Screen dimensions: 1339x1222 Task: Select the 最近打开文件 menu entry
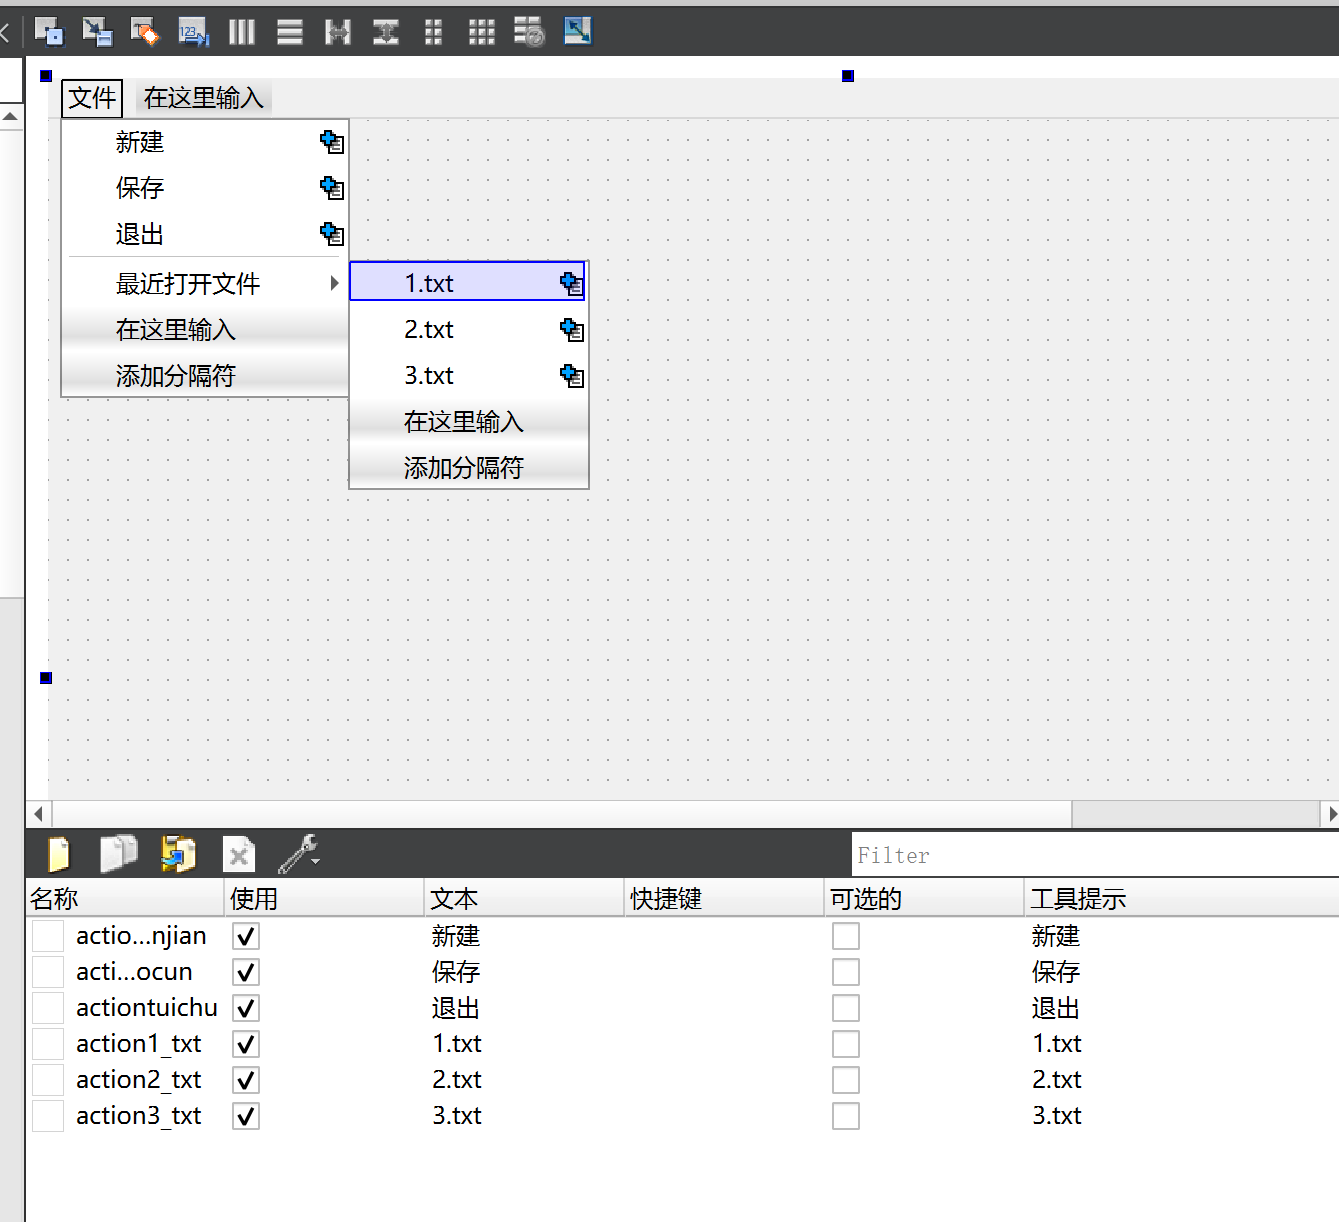pyautogui.click(x=205, y=283)
